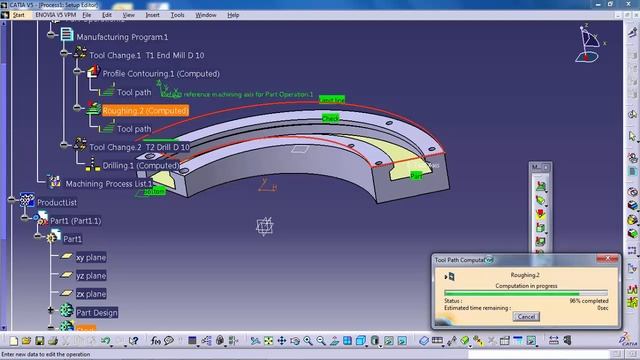This screenshot has width=640, height=360.
Task: Select the xy plane
Action: (x=91, y=258)
